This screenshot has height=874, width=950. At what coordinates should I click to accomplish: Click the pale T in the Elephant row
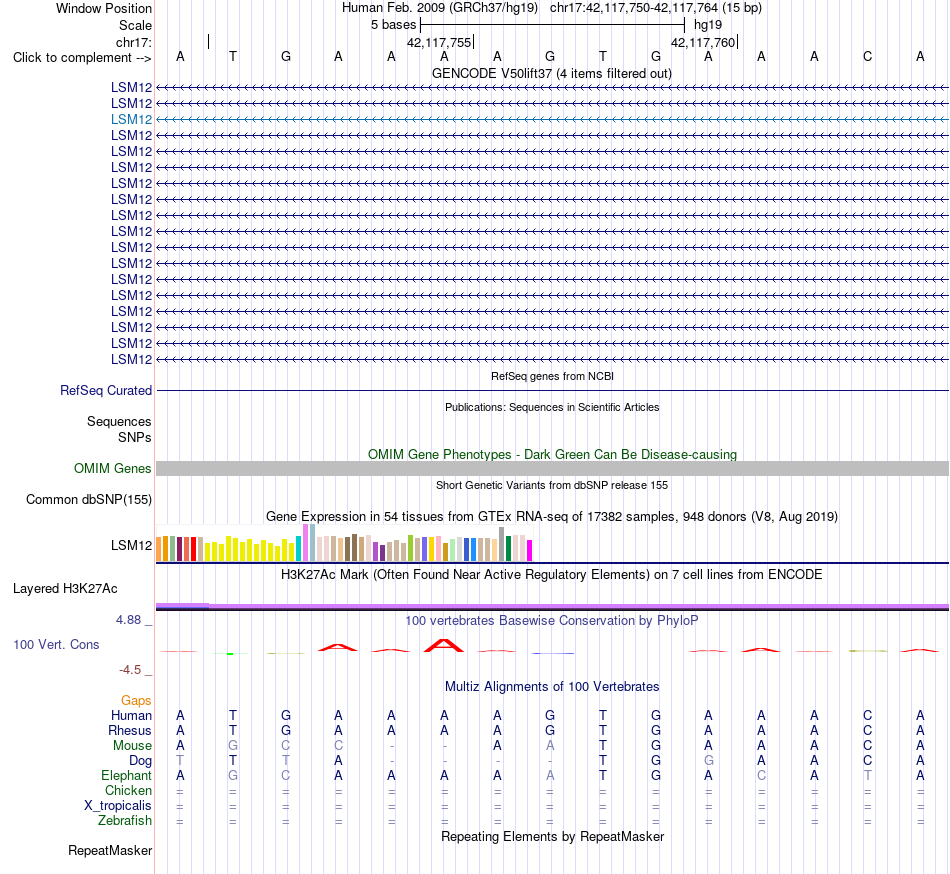867,775
